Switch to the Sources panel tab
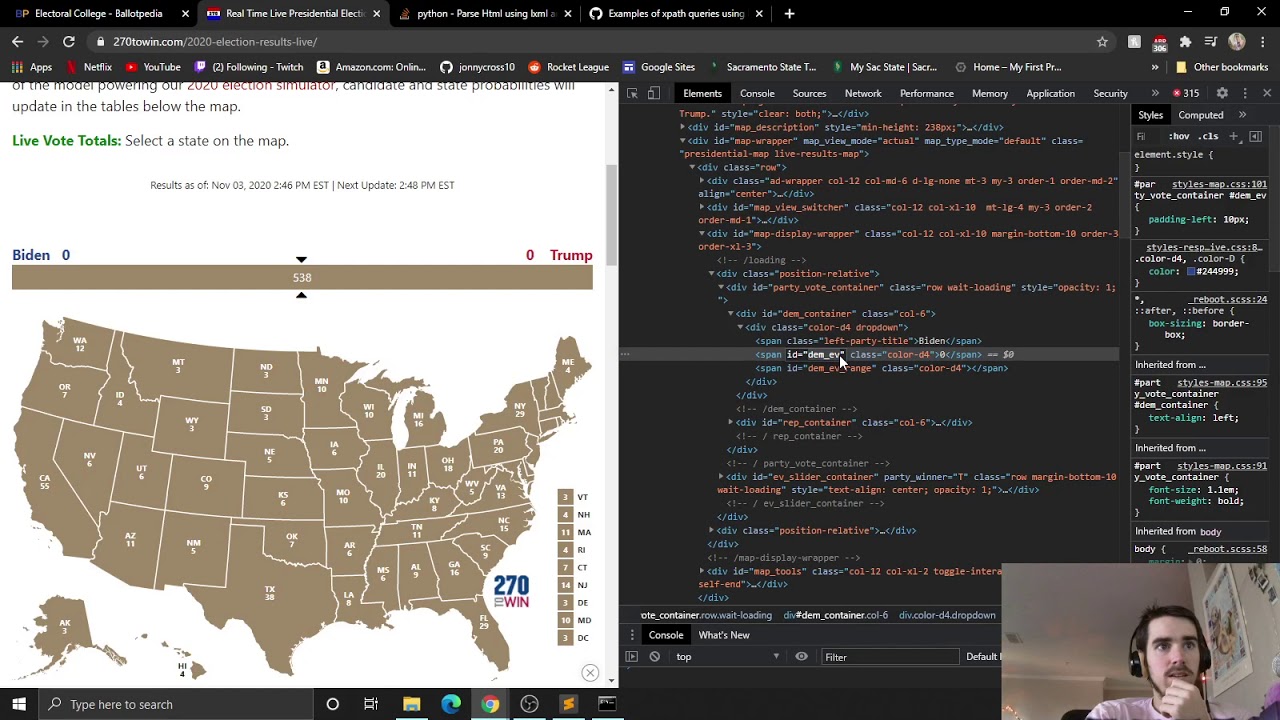The width and height of the screenshot is (1280, 720). click(809, 93)
